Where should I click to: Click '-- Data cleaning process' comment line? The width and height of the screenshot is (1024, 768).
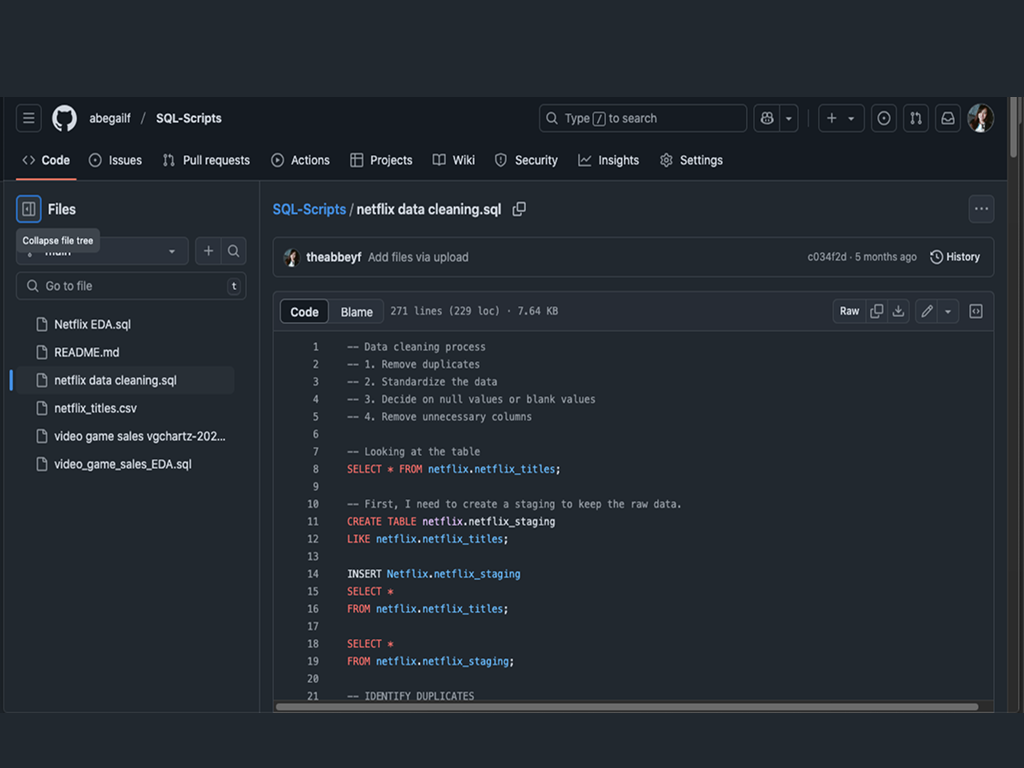tap(416, 347)
